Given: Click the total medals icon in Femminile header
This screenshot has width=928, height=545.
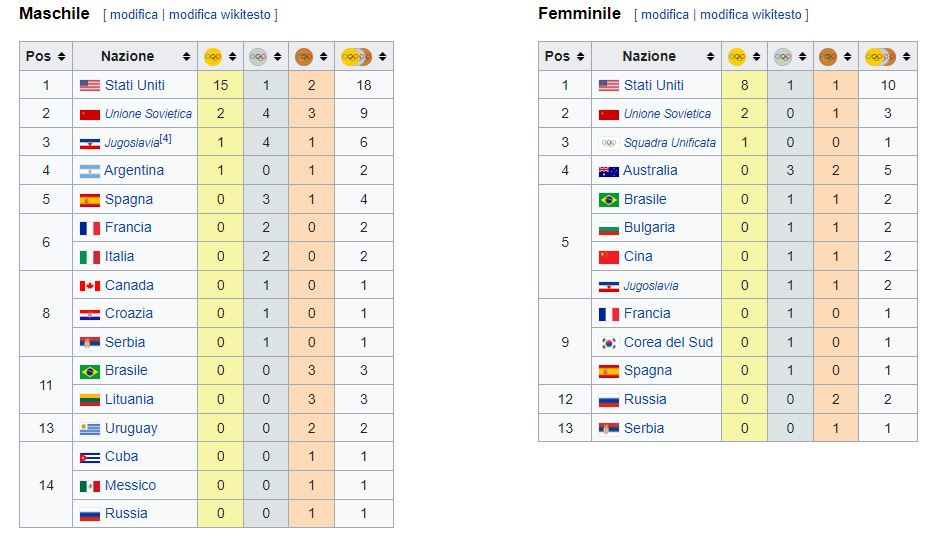Looking at the screenshot, I should pos(879,57).
